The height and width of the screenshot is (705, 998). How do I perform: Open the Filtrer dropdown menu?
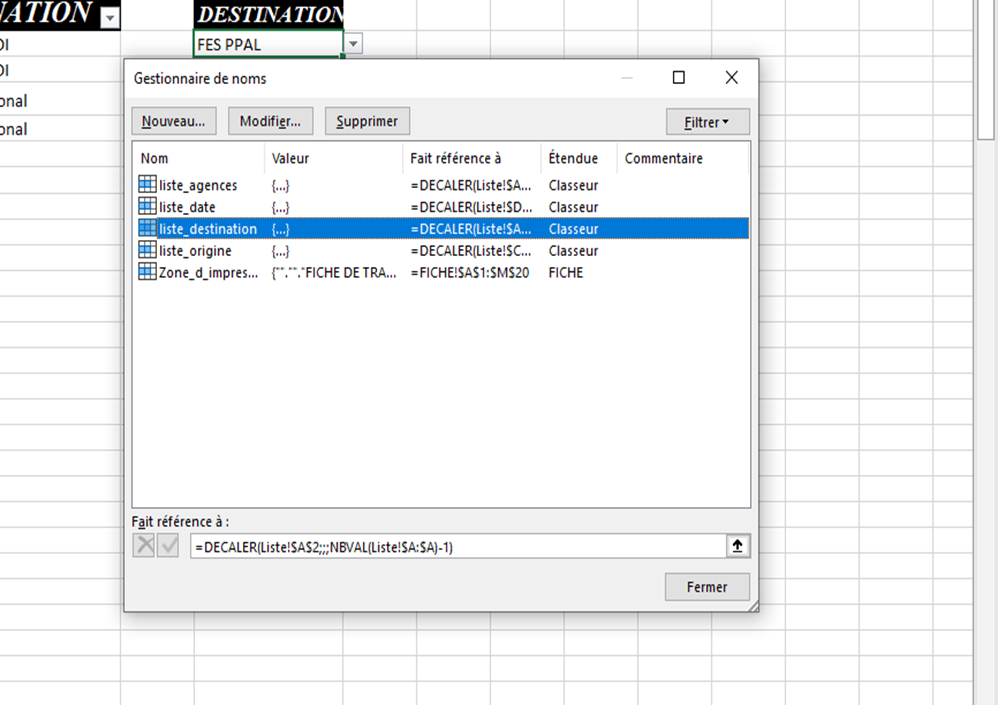tap(707, 122)
